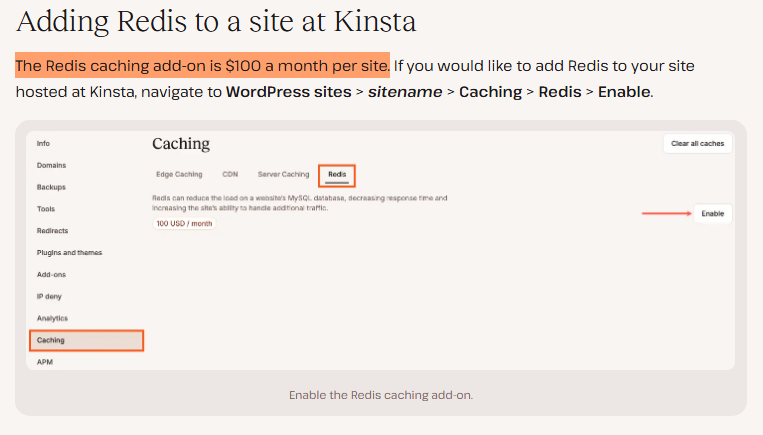Switch to the CDN tab
The height and width of the screenshot is (435, 763).
tap(230, 175)
